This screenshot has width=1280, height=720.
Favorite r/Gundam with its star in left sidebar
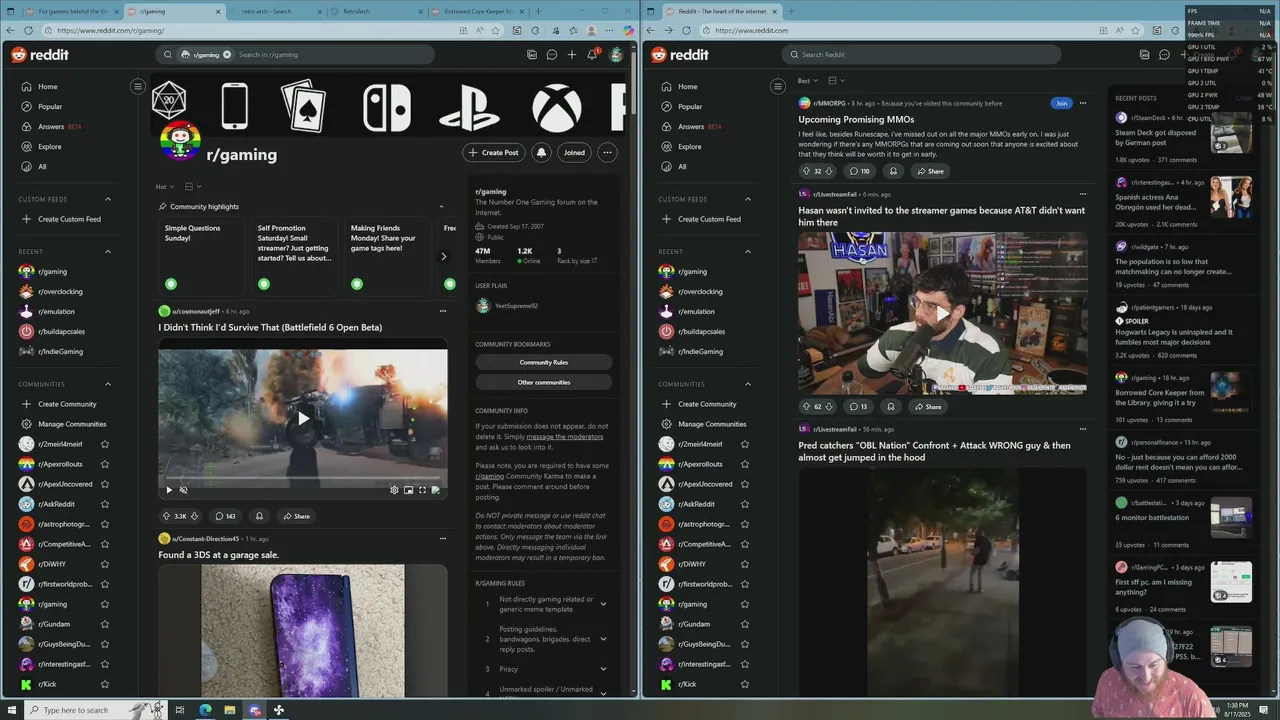point(105,624)
